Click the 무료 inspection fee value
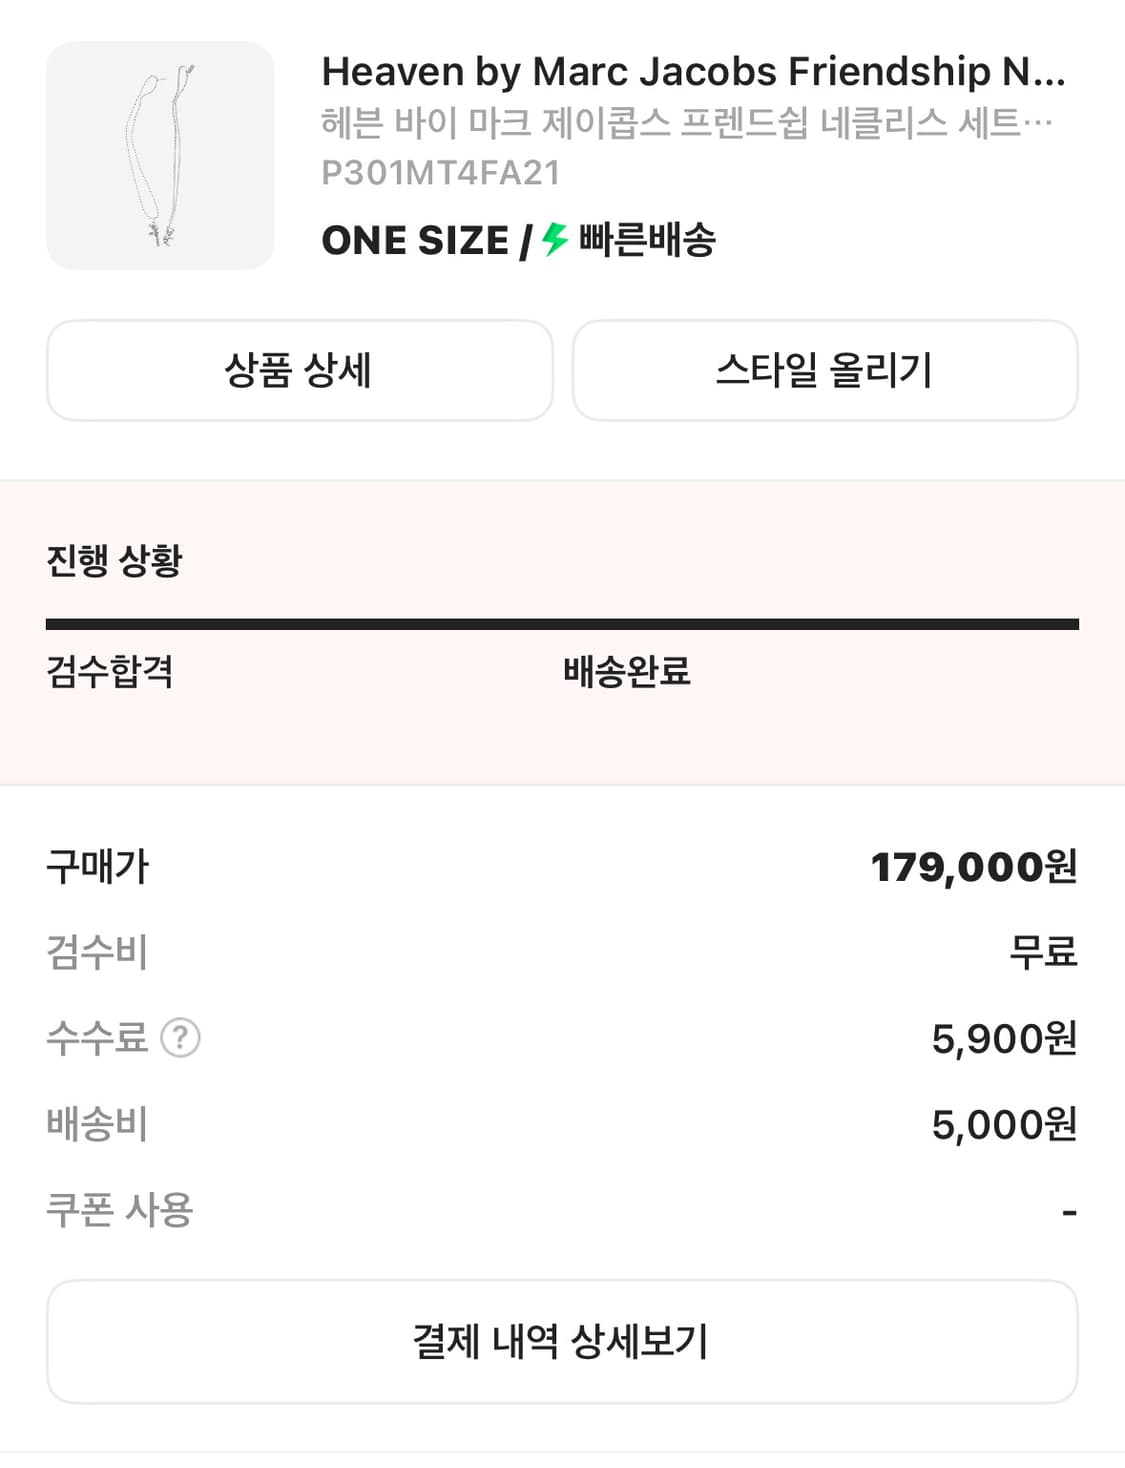Screen dimensions: 1125x1468 click(1043, 952)
